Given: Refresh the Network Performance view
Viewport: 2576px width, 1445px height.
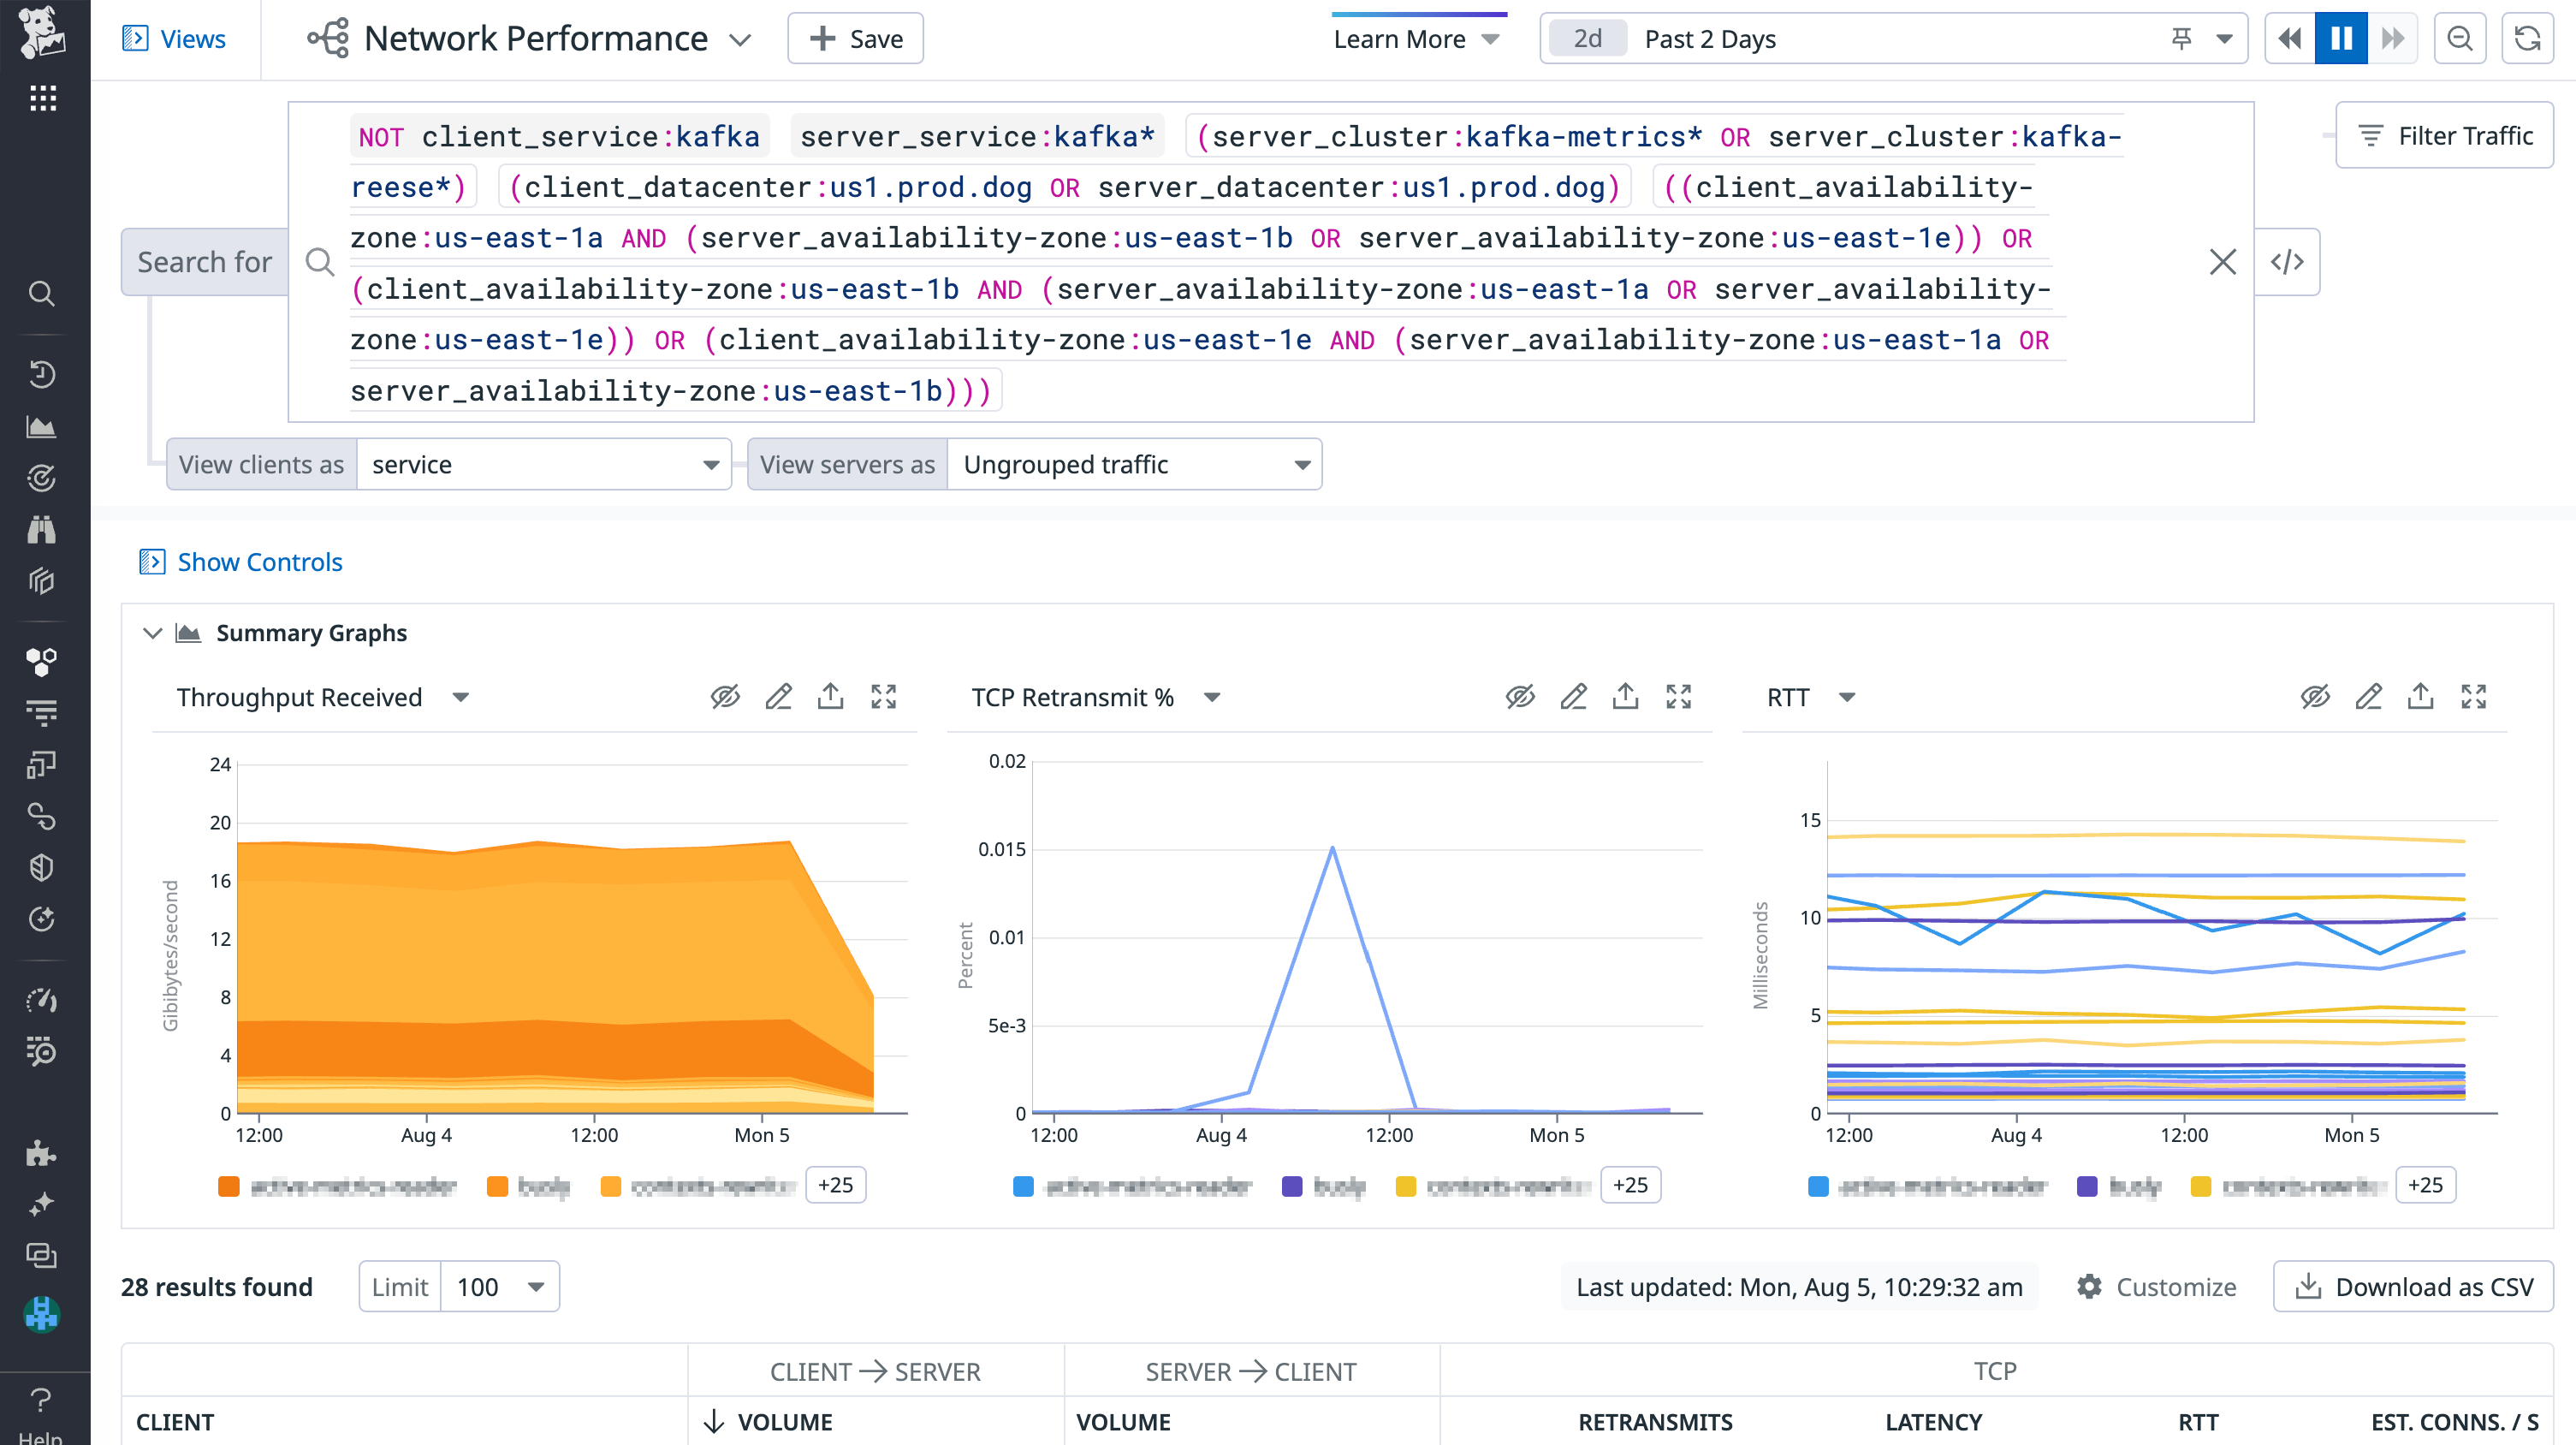Looking at the screenshot, I should pyautogui.click(x=2529, y=38).
